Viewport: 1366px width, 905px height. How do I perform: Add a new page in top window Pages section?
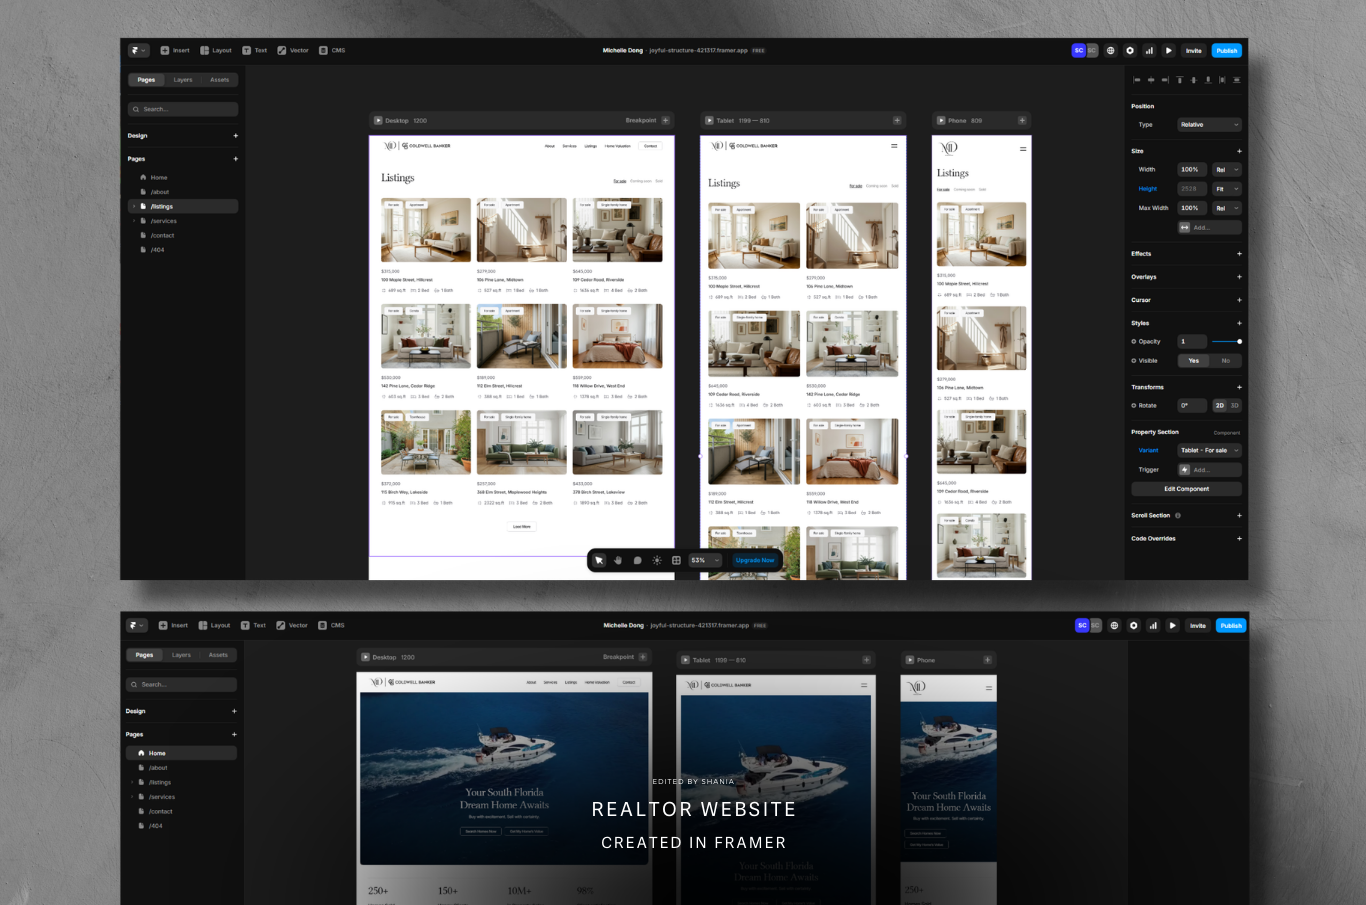coord(236,159)
